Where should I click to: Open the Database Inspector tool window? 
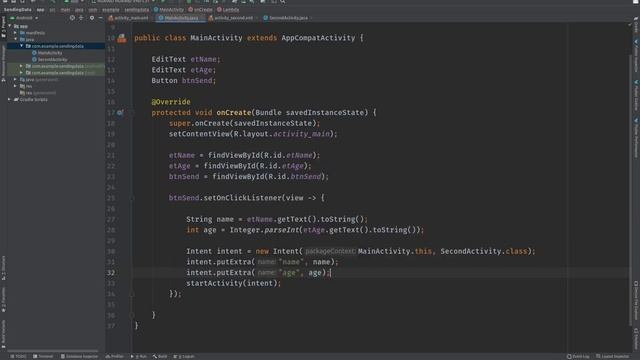pos(79,356)
